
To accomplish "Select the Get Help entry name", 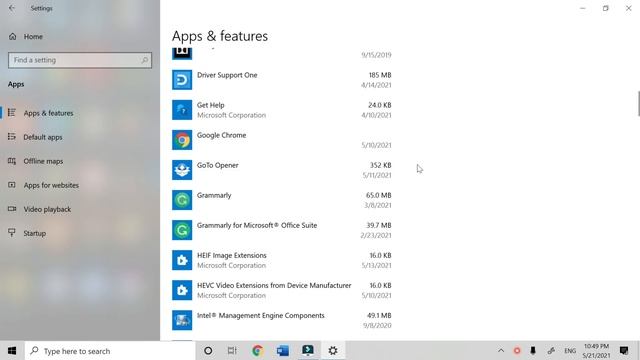I will click(211, 105).
